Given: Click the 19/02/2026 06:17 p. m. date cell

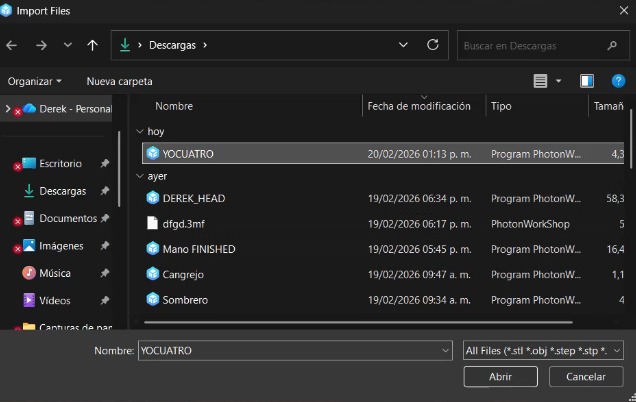Looking at the screenshot, I should pos(419,224).
